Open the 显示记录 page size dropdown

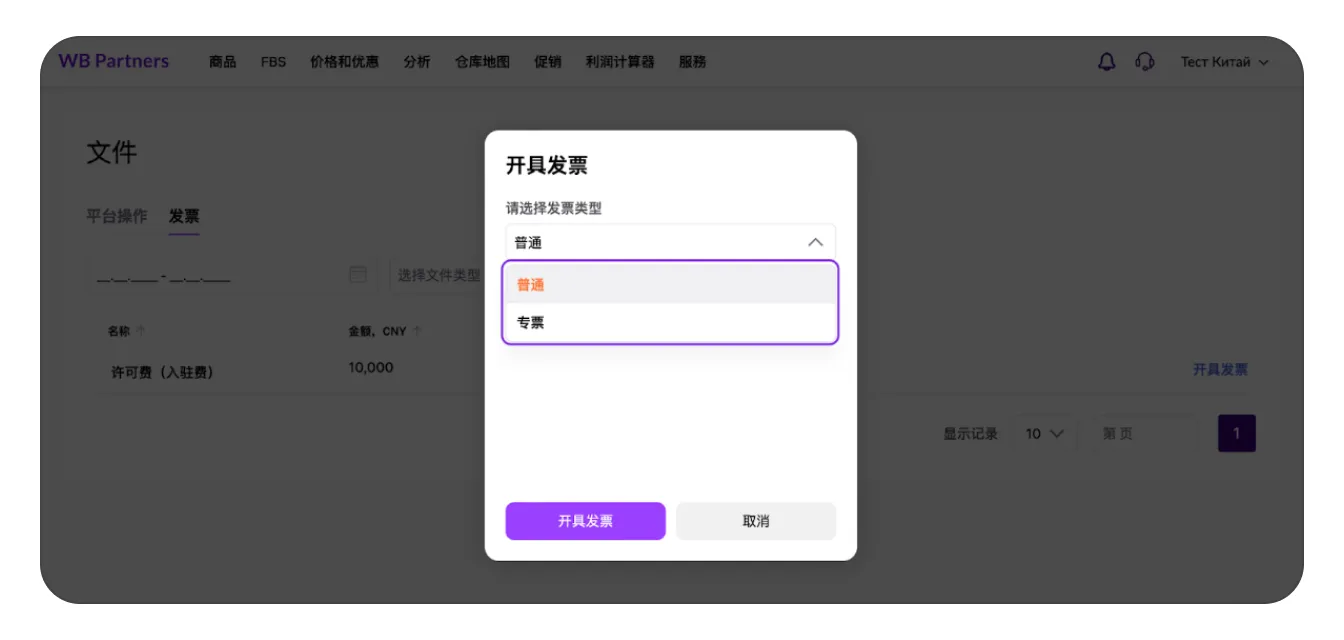coord(1045,434)
